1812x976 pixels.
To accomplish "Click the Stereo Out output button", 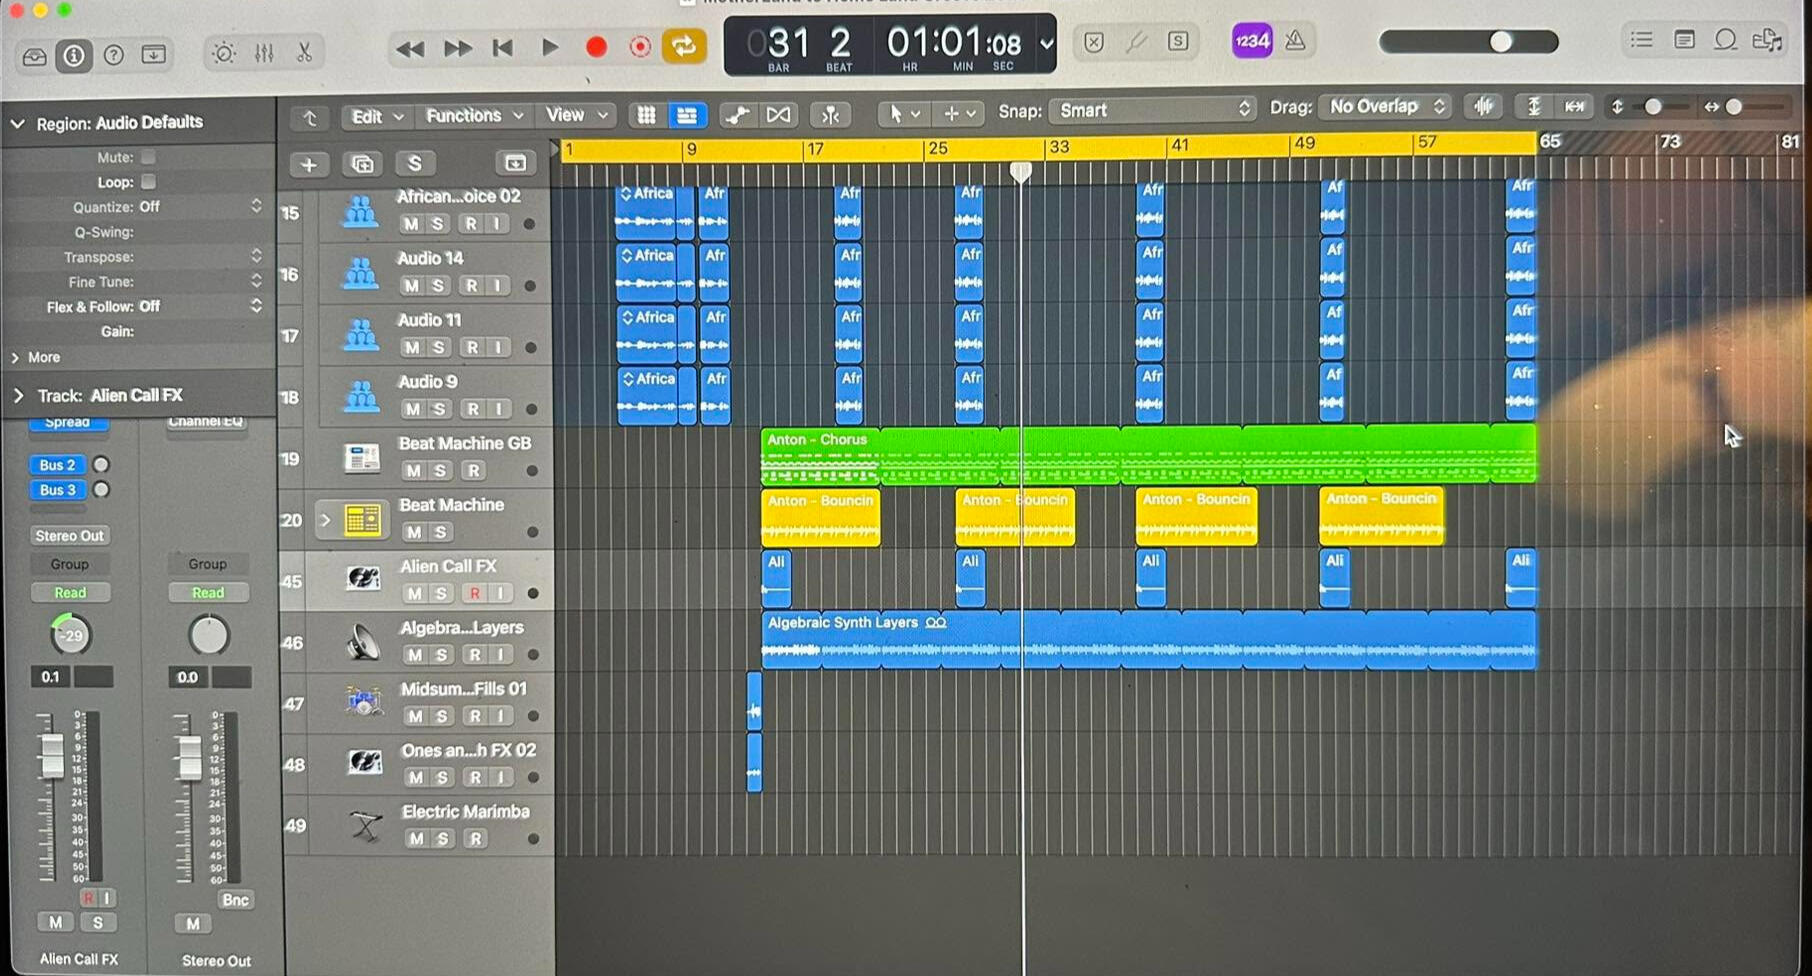I will click(70, 536).
